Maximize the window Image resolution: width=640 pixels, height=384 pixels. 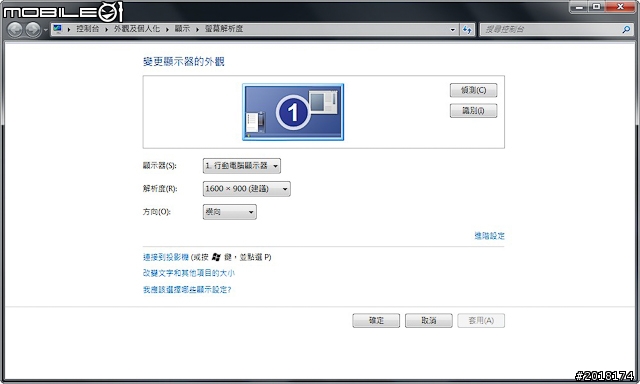[x=596, y=7]
